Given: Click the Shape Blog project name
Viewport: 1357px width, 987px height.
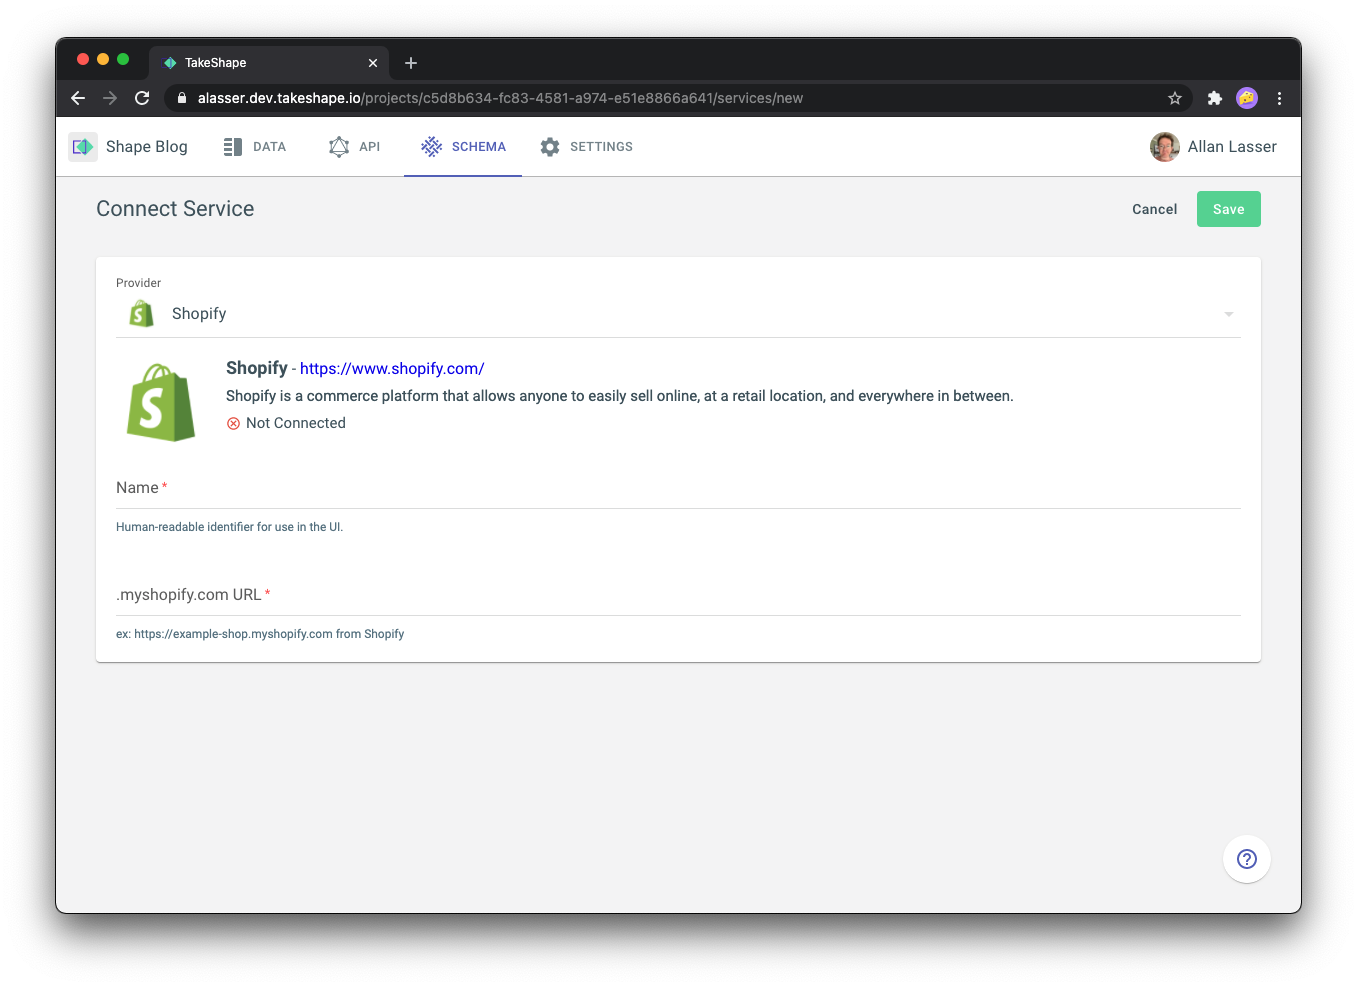Looking at the screenshot, I should pos(147,147).
